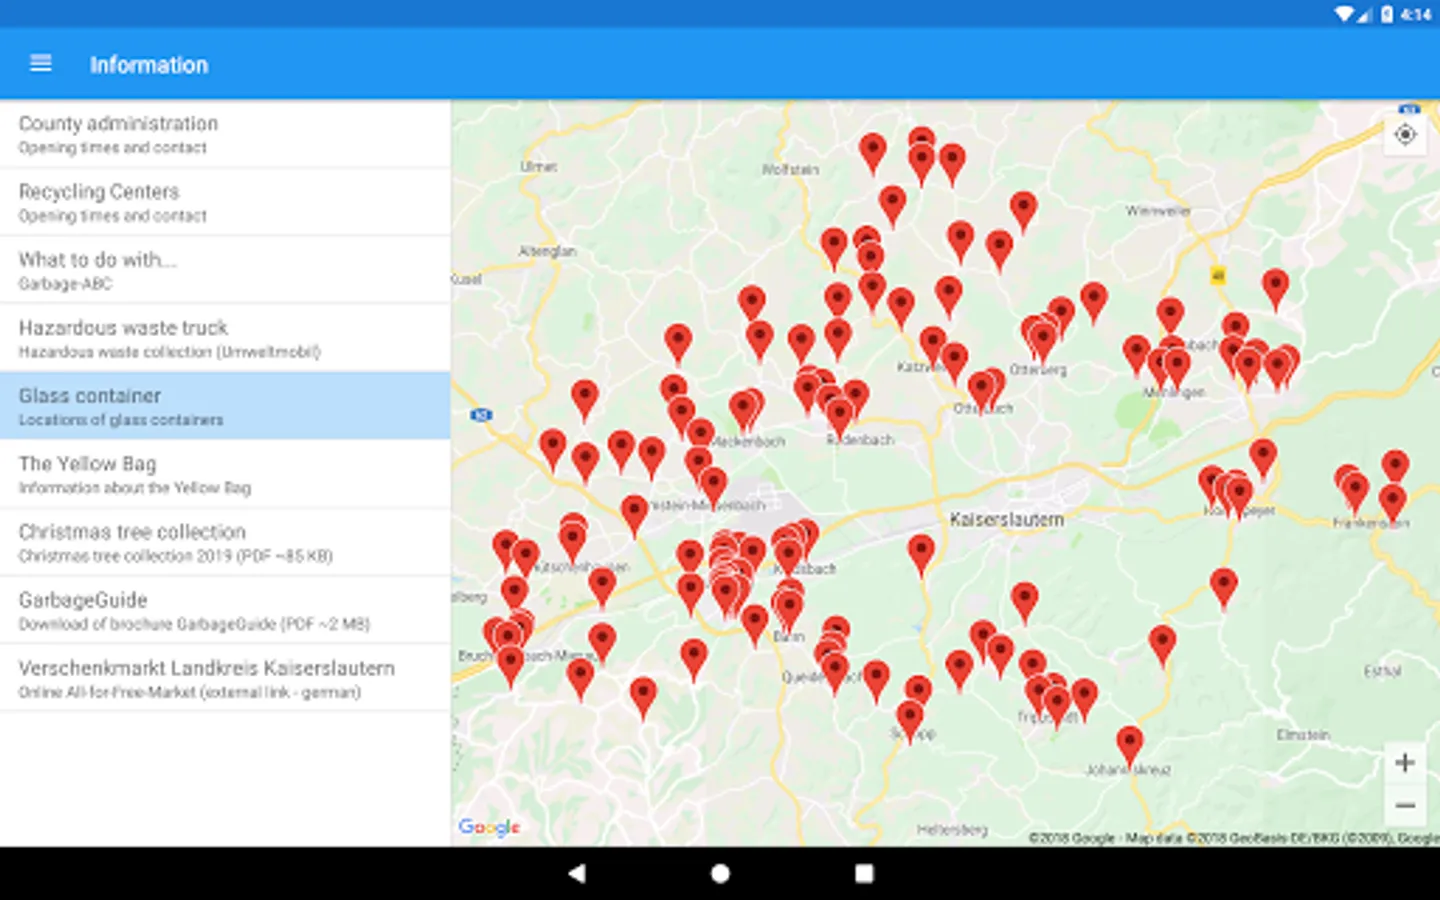The image size is (1440, 900).
Task: Click the Esthal label on the map
Action: (x=1382, y=671)
